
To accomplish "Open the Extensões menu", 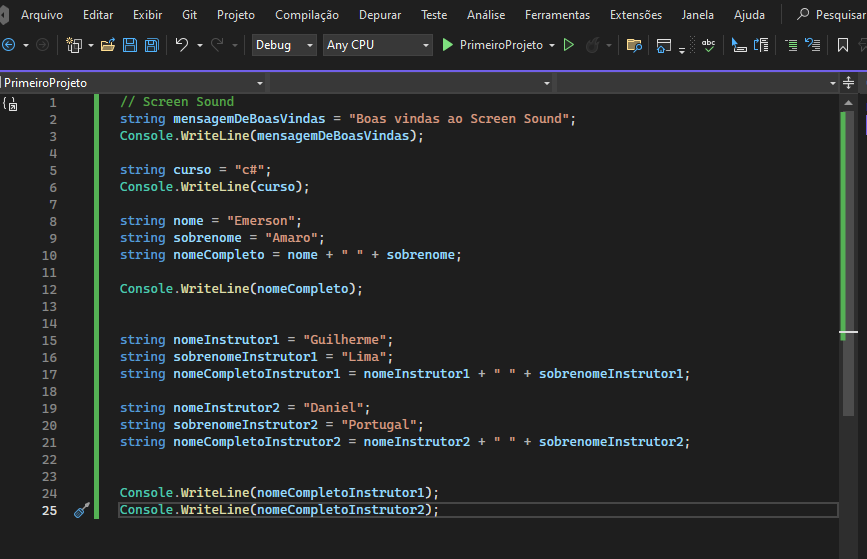I will tap(636, 15).
